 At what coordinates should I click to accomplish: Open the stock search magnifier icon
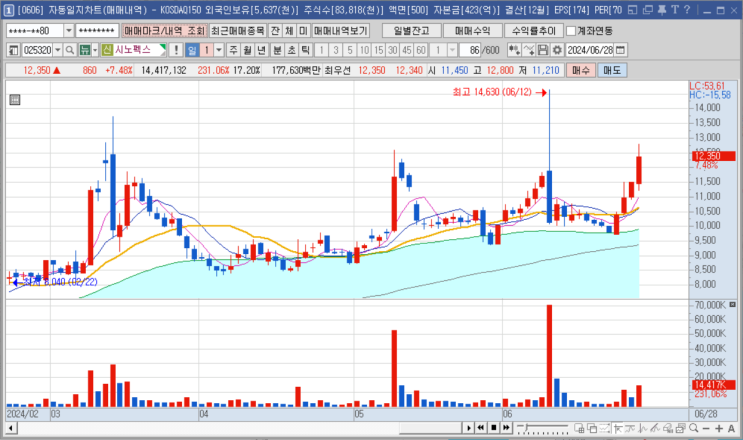70,50
